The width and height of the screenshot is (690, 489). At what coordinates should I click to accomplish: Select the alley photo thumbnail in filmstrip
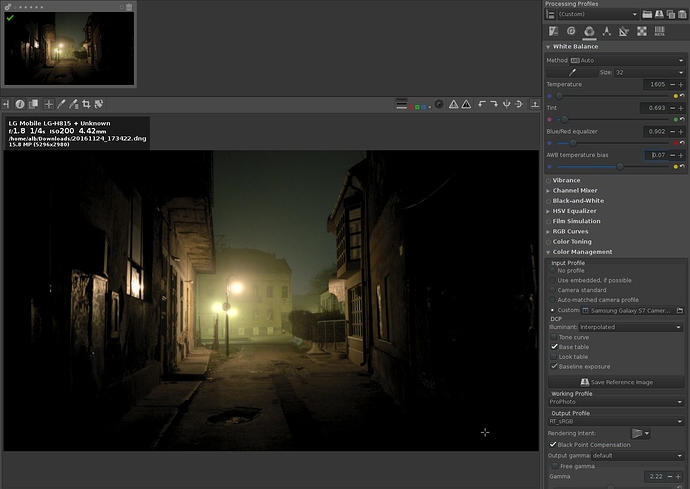click(x=67, y=48)
